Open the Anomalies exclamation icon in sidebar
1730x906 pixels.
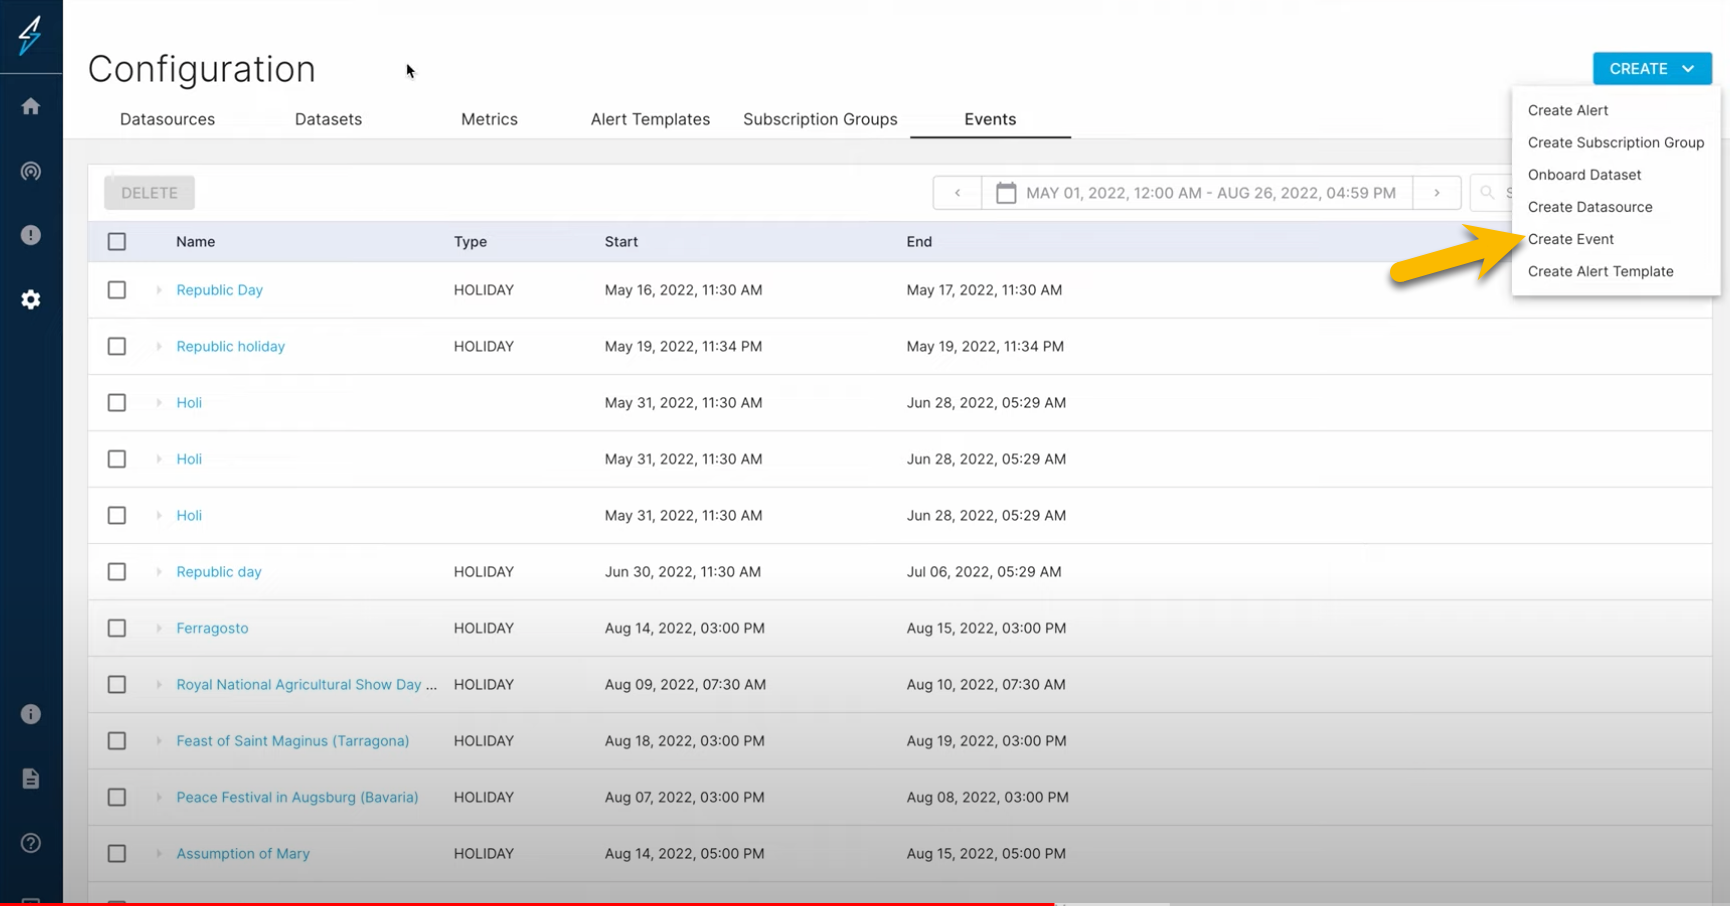tap(31, 235)
